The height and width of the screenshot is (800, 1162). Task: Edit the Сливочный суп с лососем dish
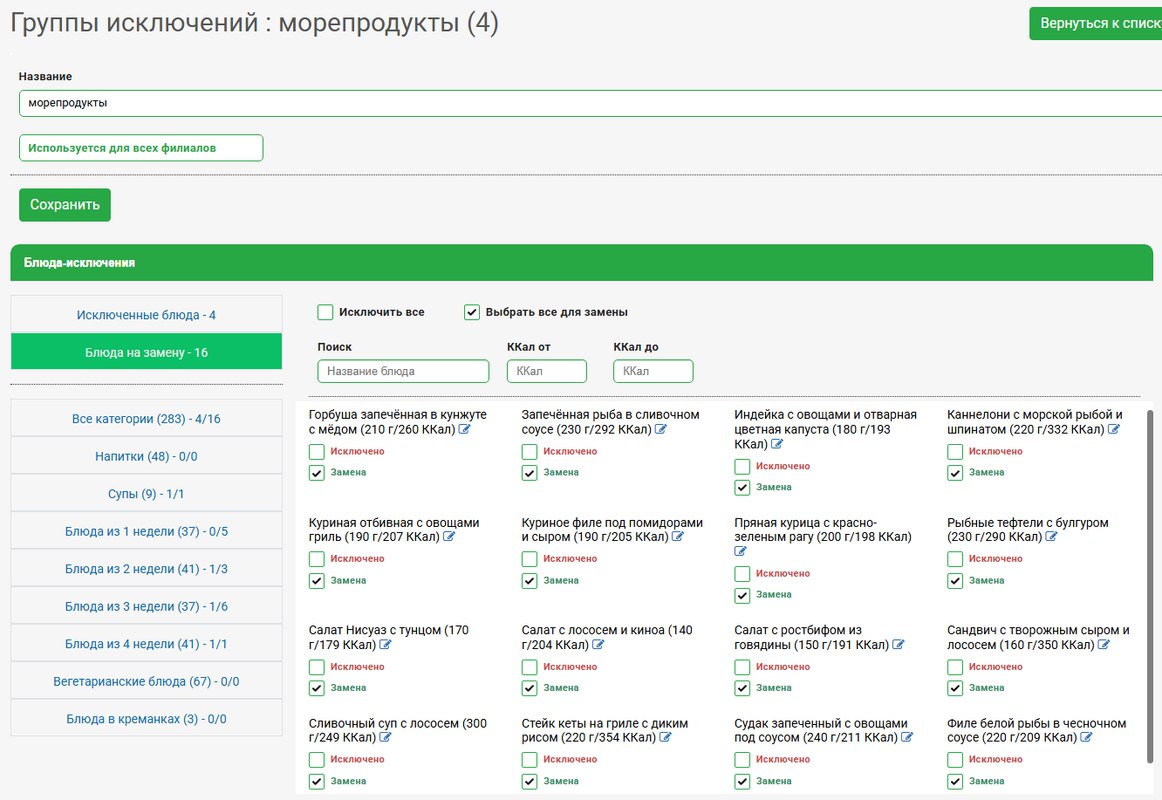(x=385, y=738)
